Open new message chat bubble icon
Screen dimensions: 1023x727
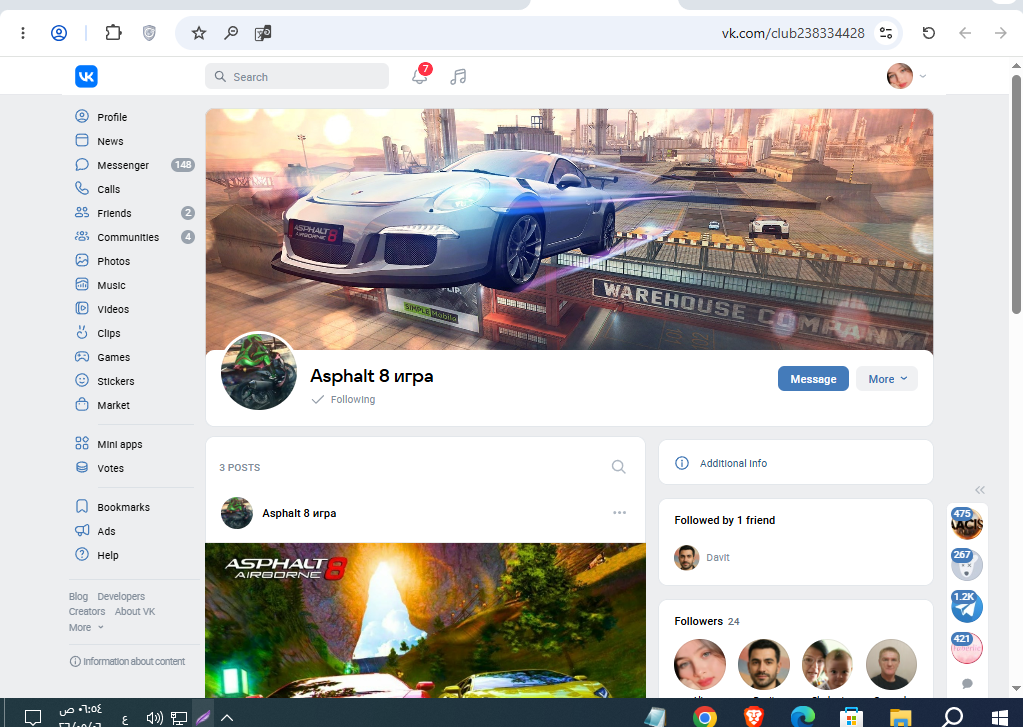click(968, 683)
